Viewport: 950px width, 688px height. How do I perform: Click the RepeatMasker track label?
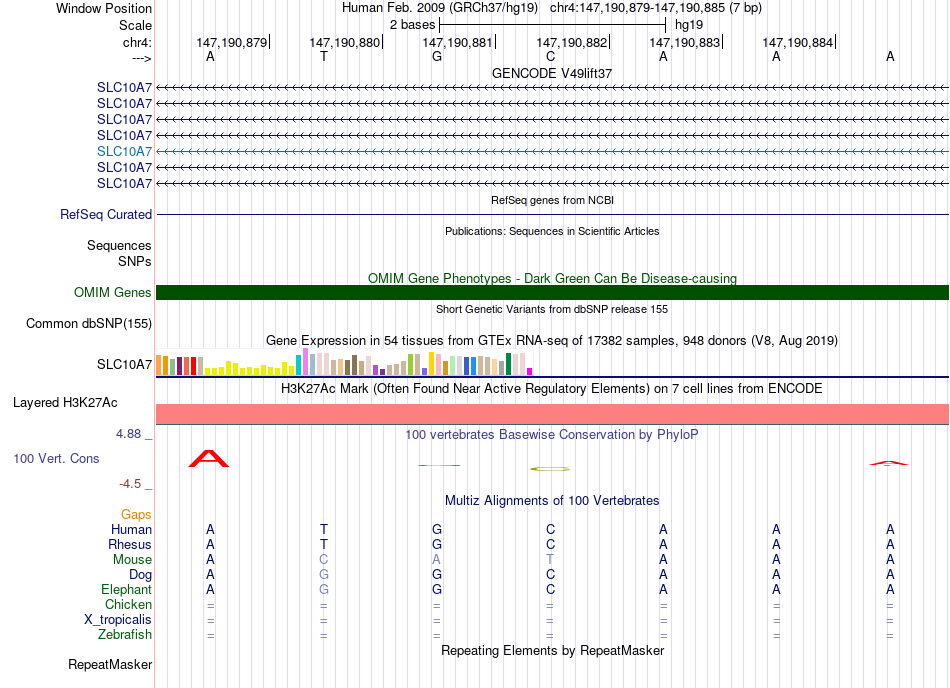click(x=110, y=664)
